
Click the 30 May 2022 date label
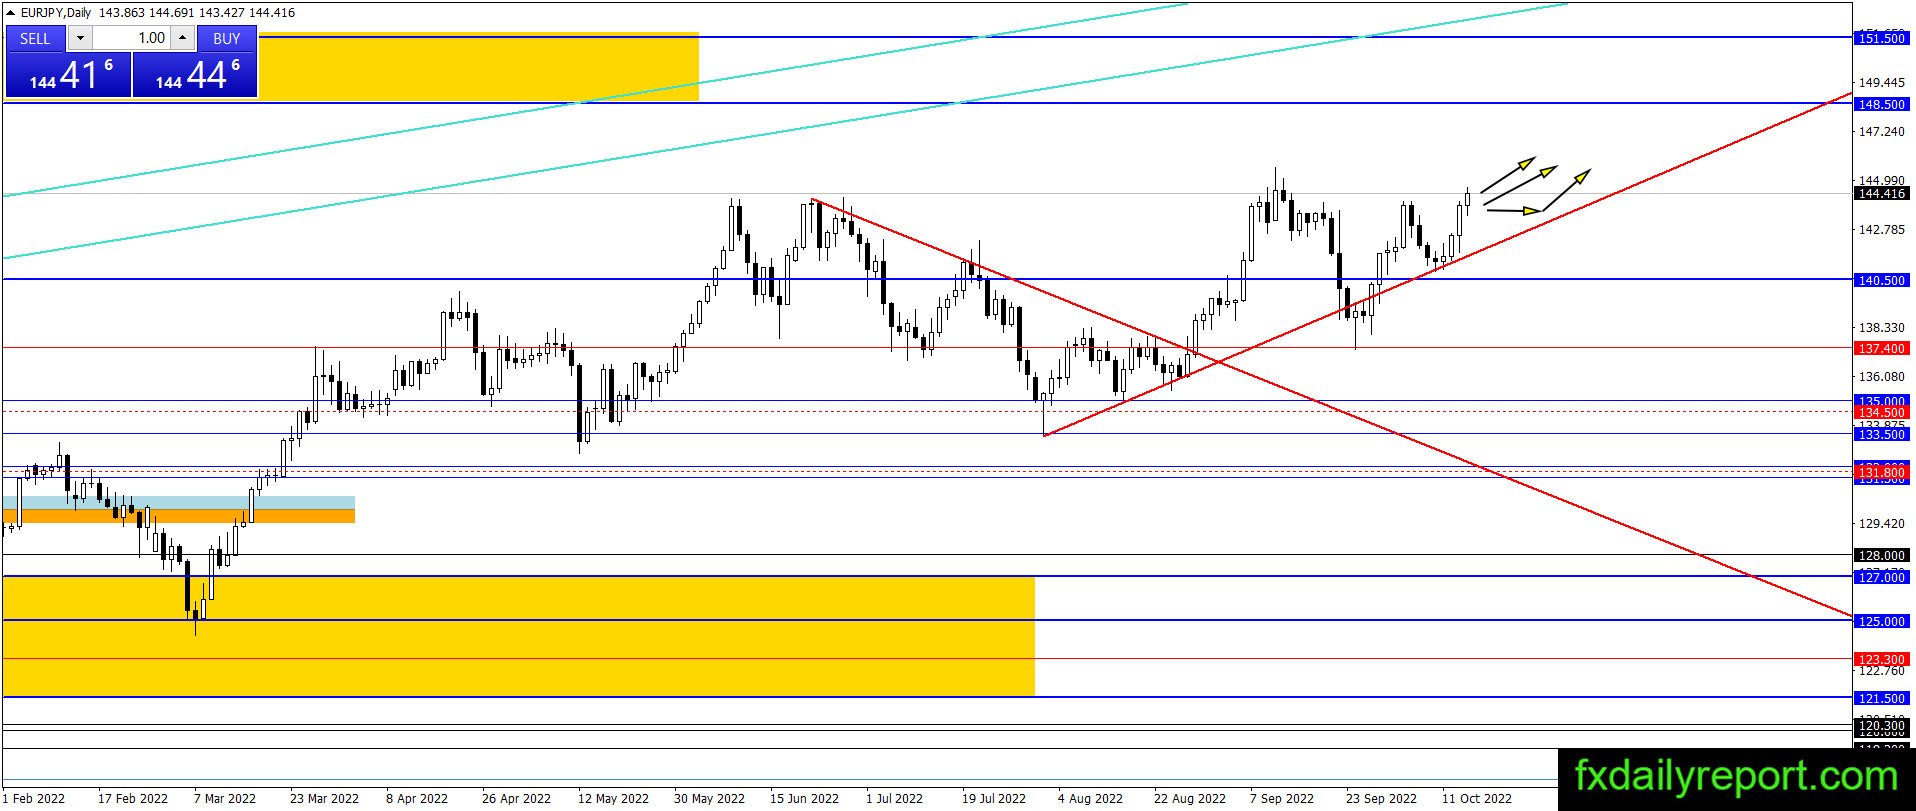(709, 798)
